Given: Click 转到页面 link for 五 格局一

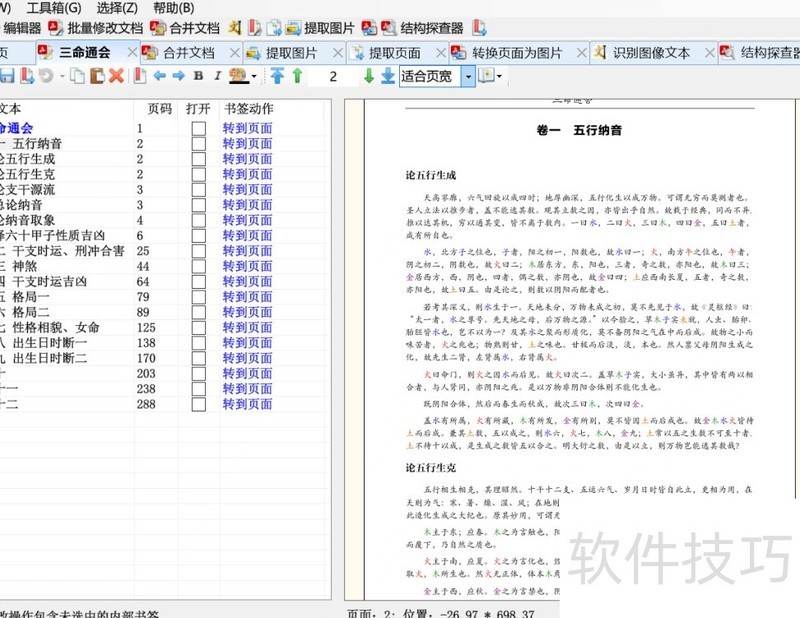Looking at the screenshot, I should 245,295.
